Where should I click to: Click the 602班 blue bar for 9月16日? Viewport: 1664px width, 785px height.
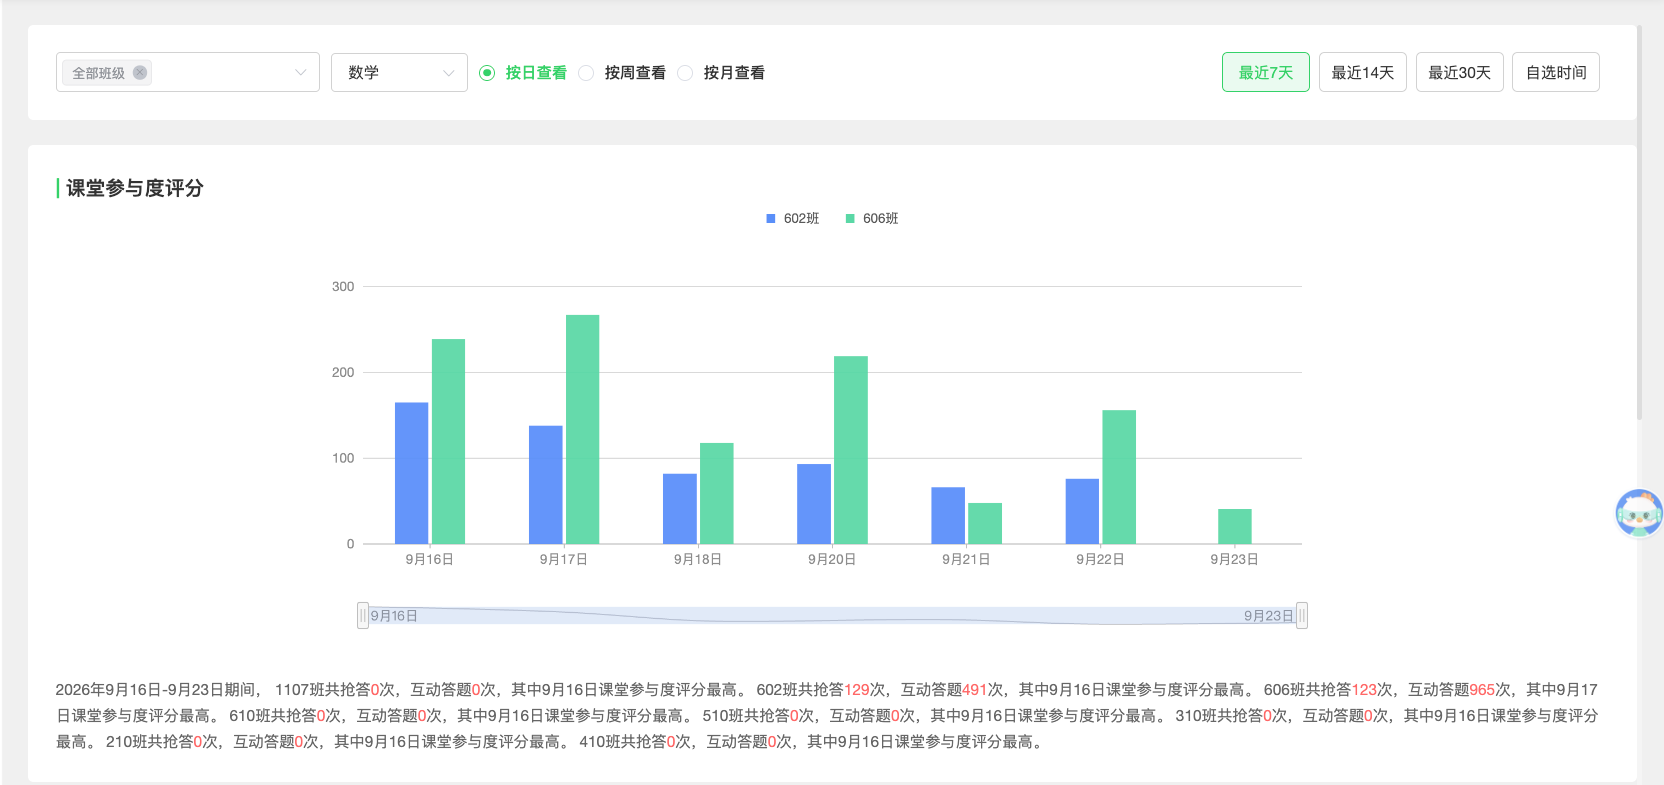click(411, 473)
